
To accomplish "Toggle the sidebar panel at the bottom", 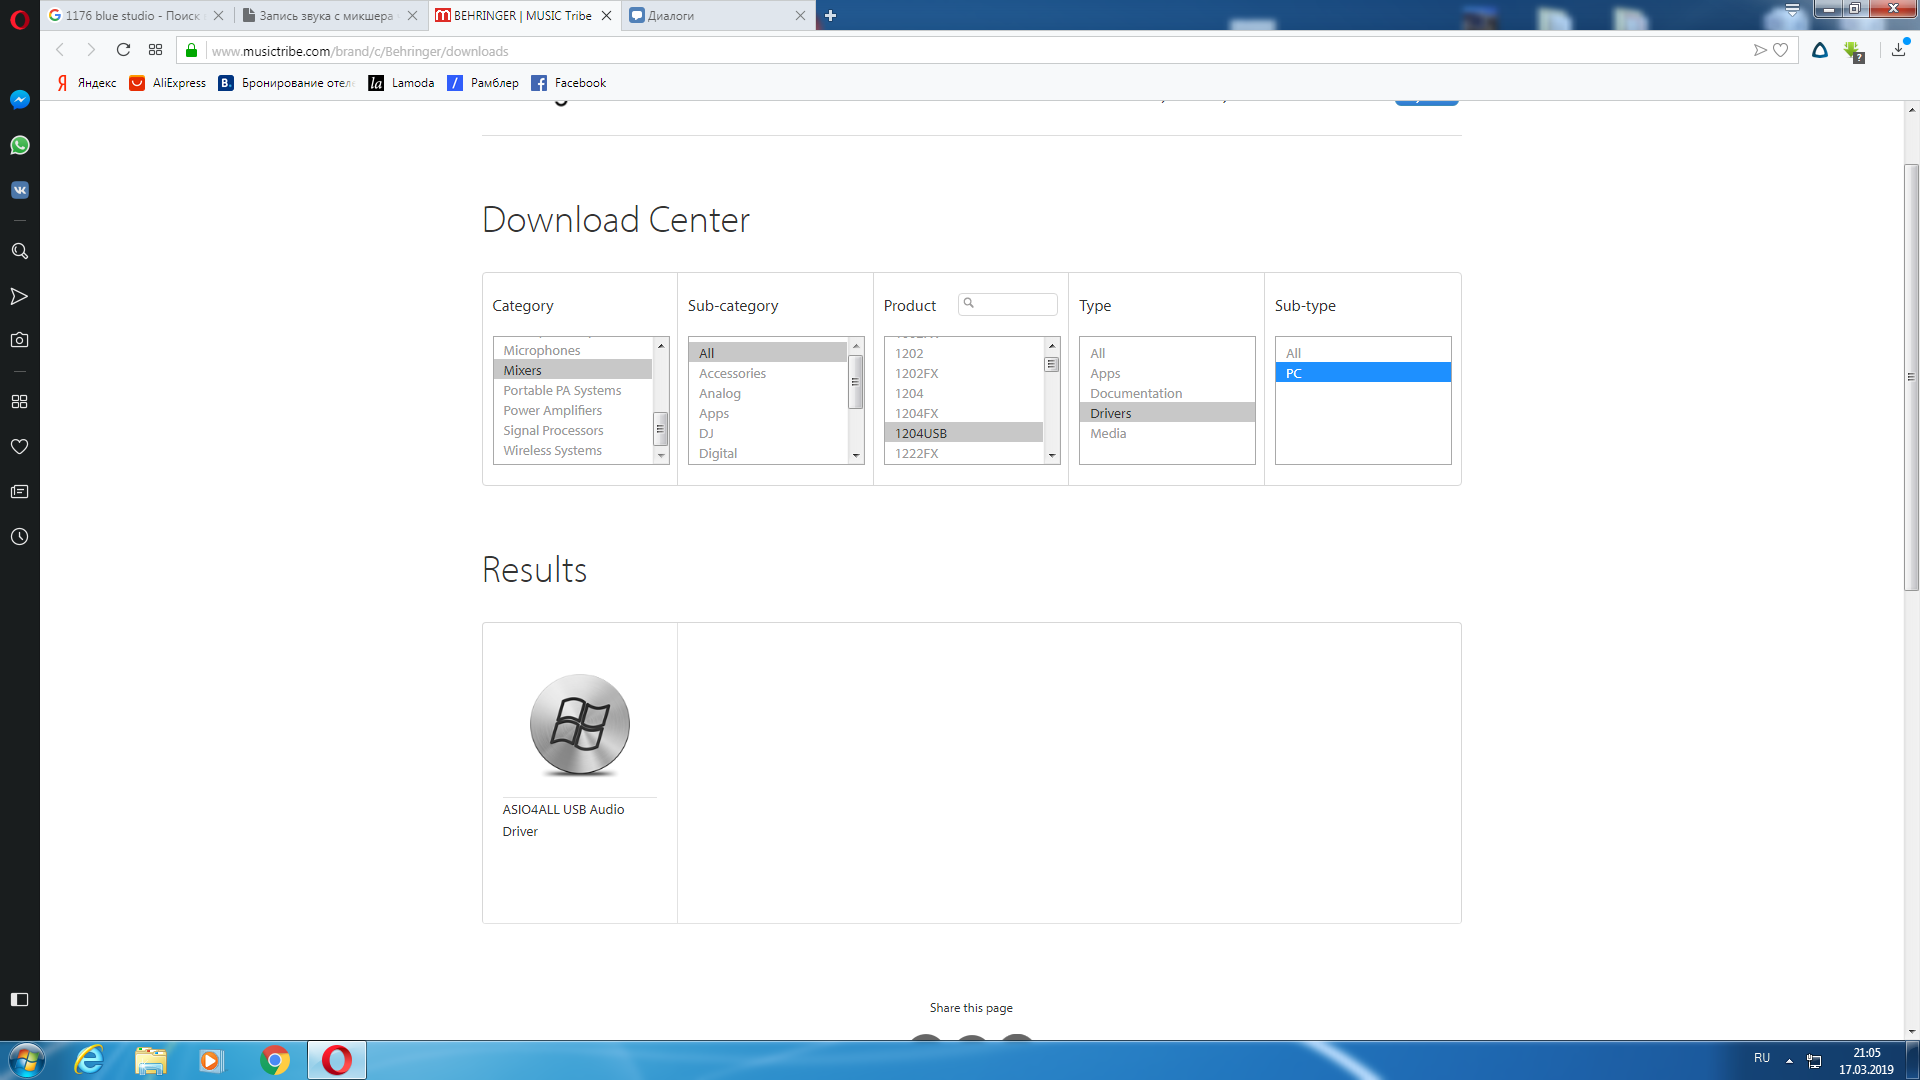I will [19, 1000].
